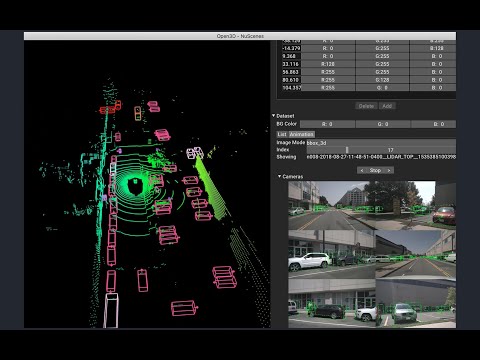
Task: Click the next frame '>' arrow
Action: tap(389, 170)
